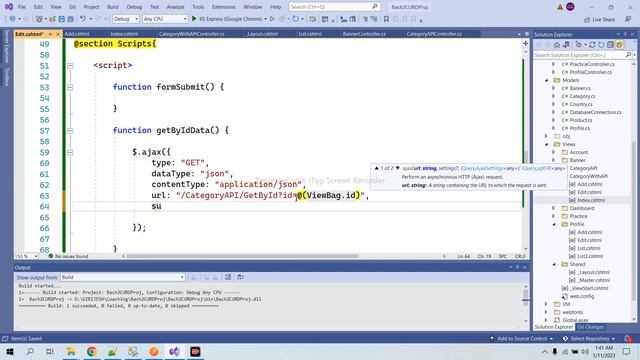This screenshot has width=640, height=360.
Task: Open the Show output from Build dropdown
Action: [x=122, y=277]
